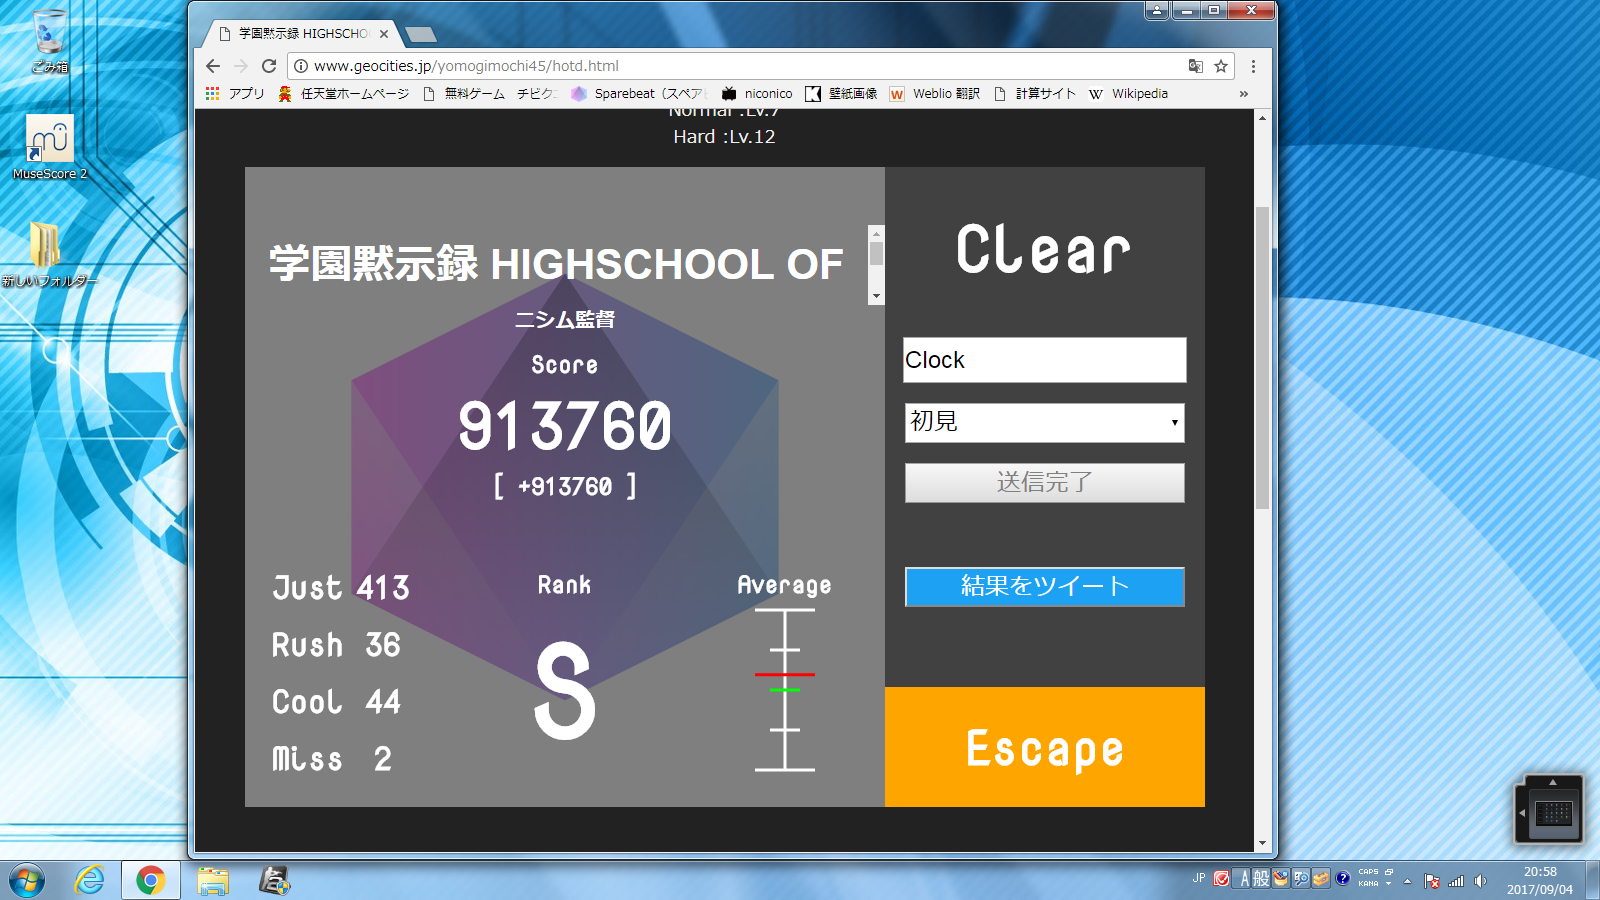
Task: Open the Windows Start menu
Action: click(27, 880)
